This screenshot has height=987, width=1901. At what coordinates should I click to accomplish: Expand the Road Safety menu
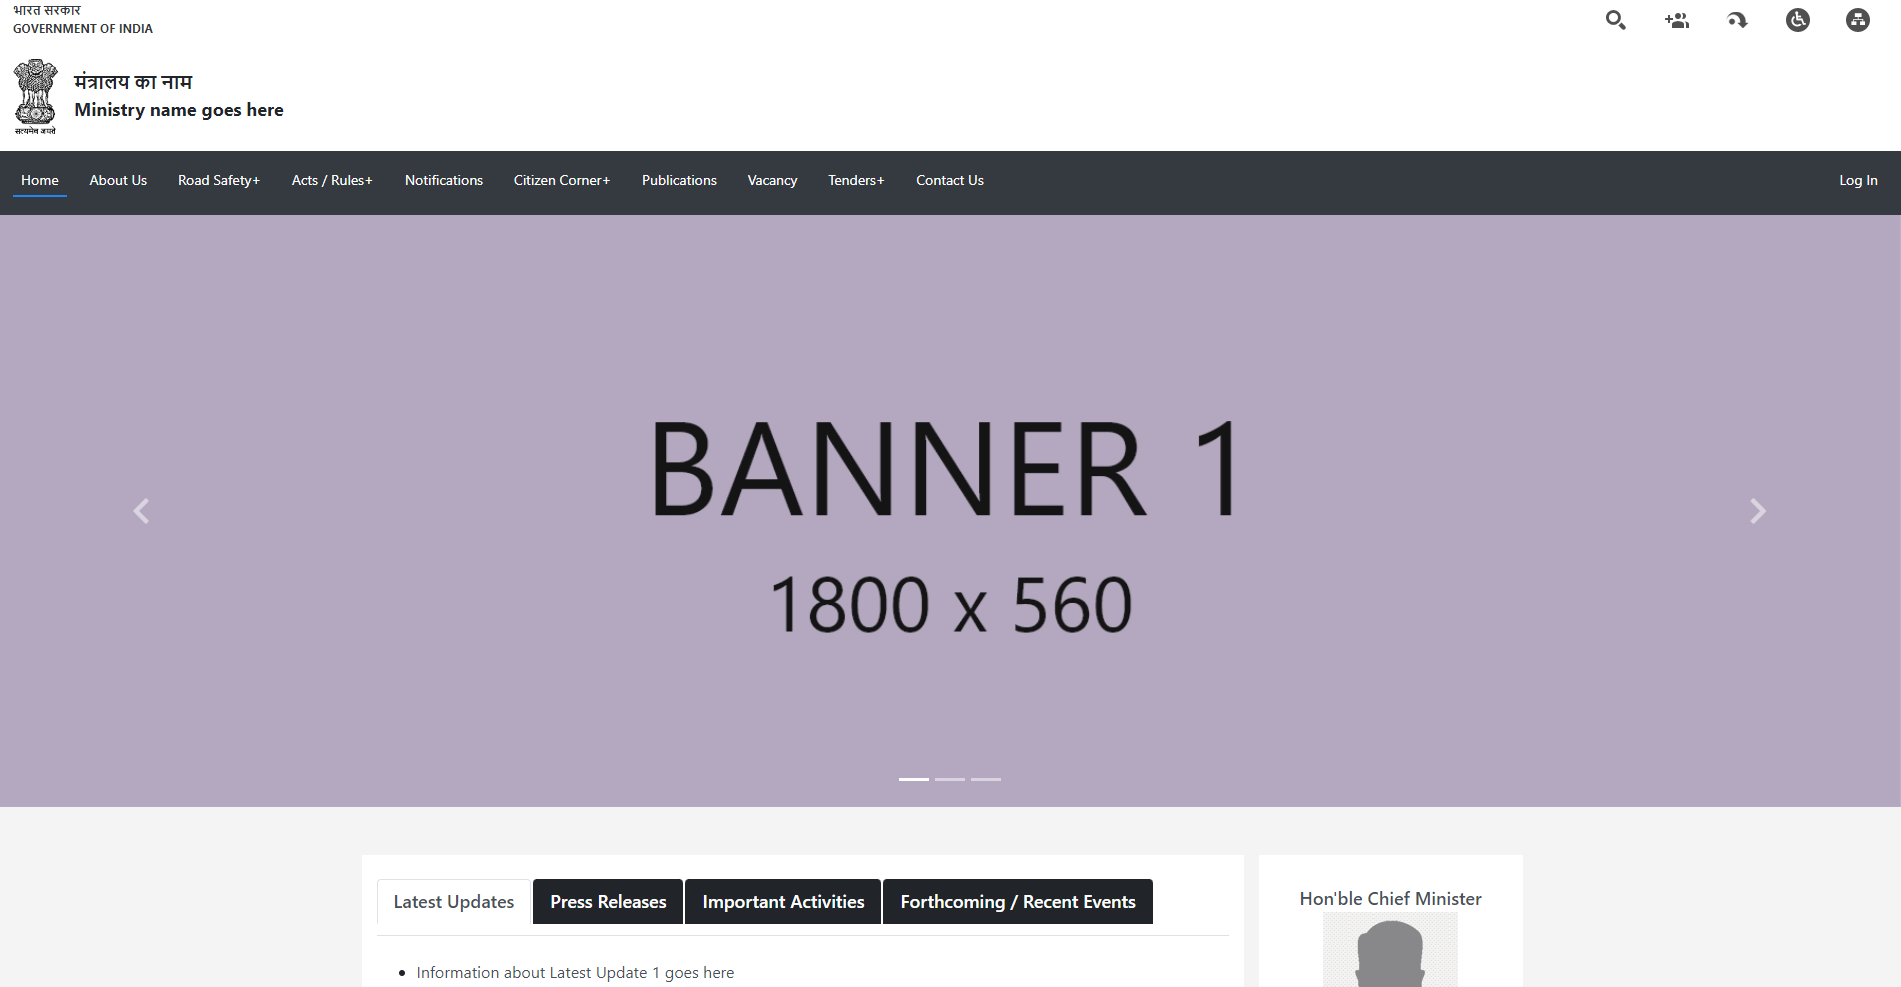(x=219, y=180)
